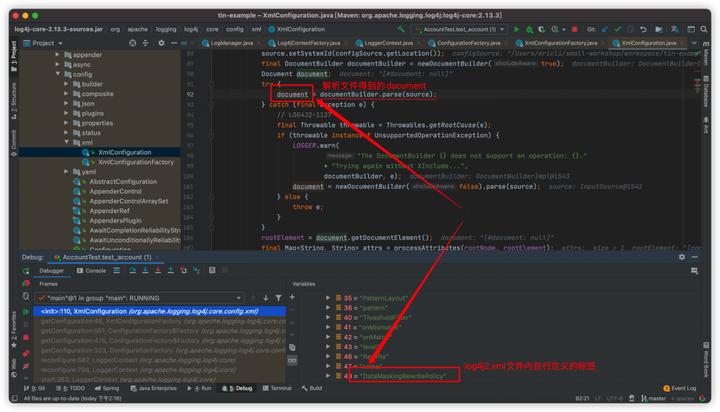This screenshot has height=412, width=720.
Task: Stop the running process in the top toolbar
Action: pyautogui.click(x=574, y=29)
